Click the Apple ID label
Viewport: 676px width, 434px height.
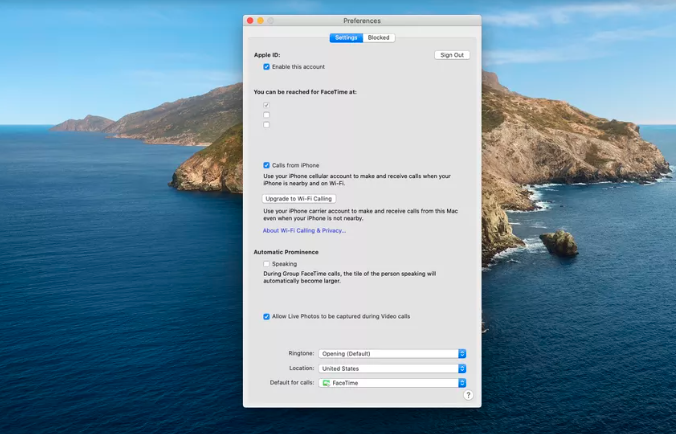click(267, 55)
